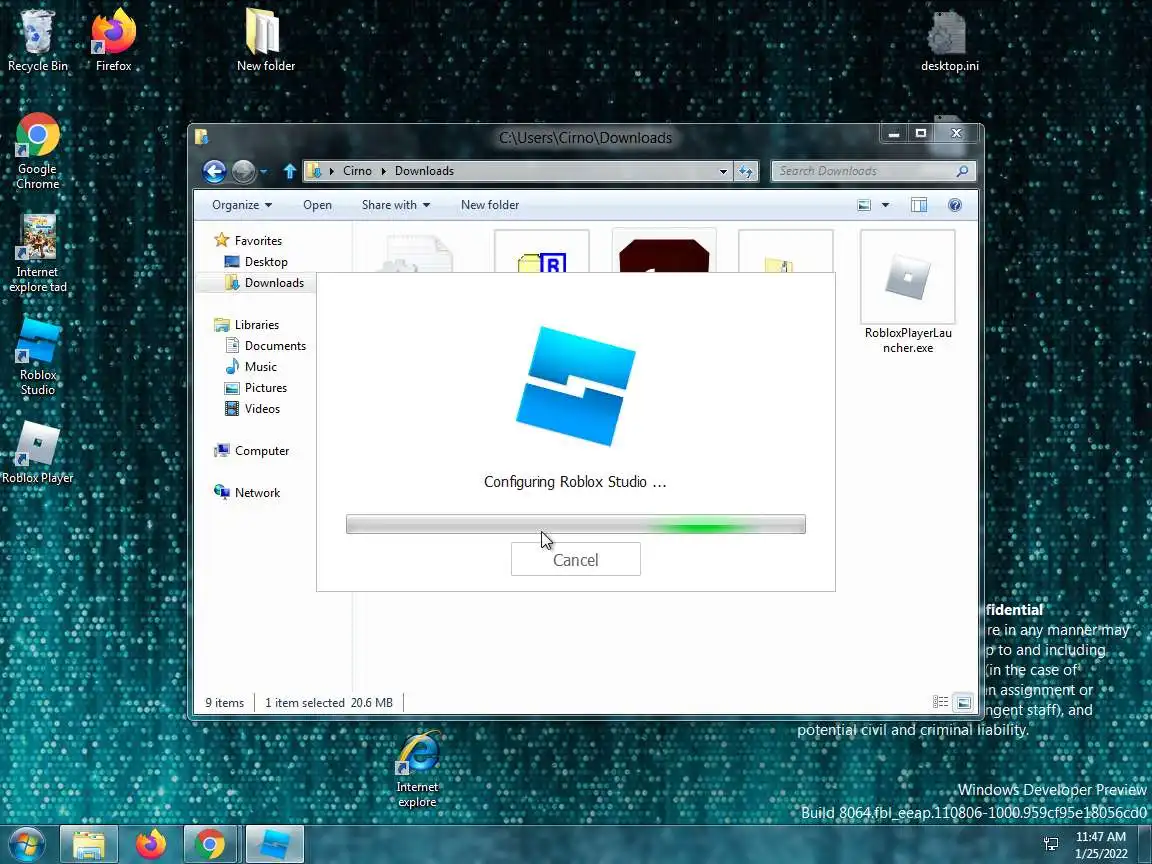Select the Internet explore icon below the window
The image size is (1152, 864).
(x=417, y=770)
